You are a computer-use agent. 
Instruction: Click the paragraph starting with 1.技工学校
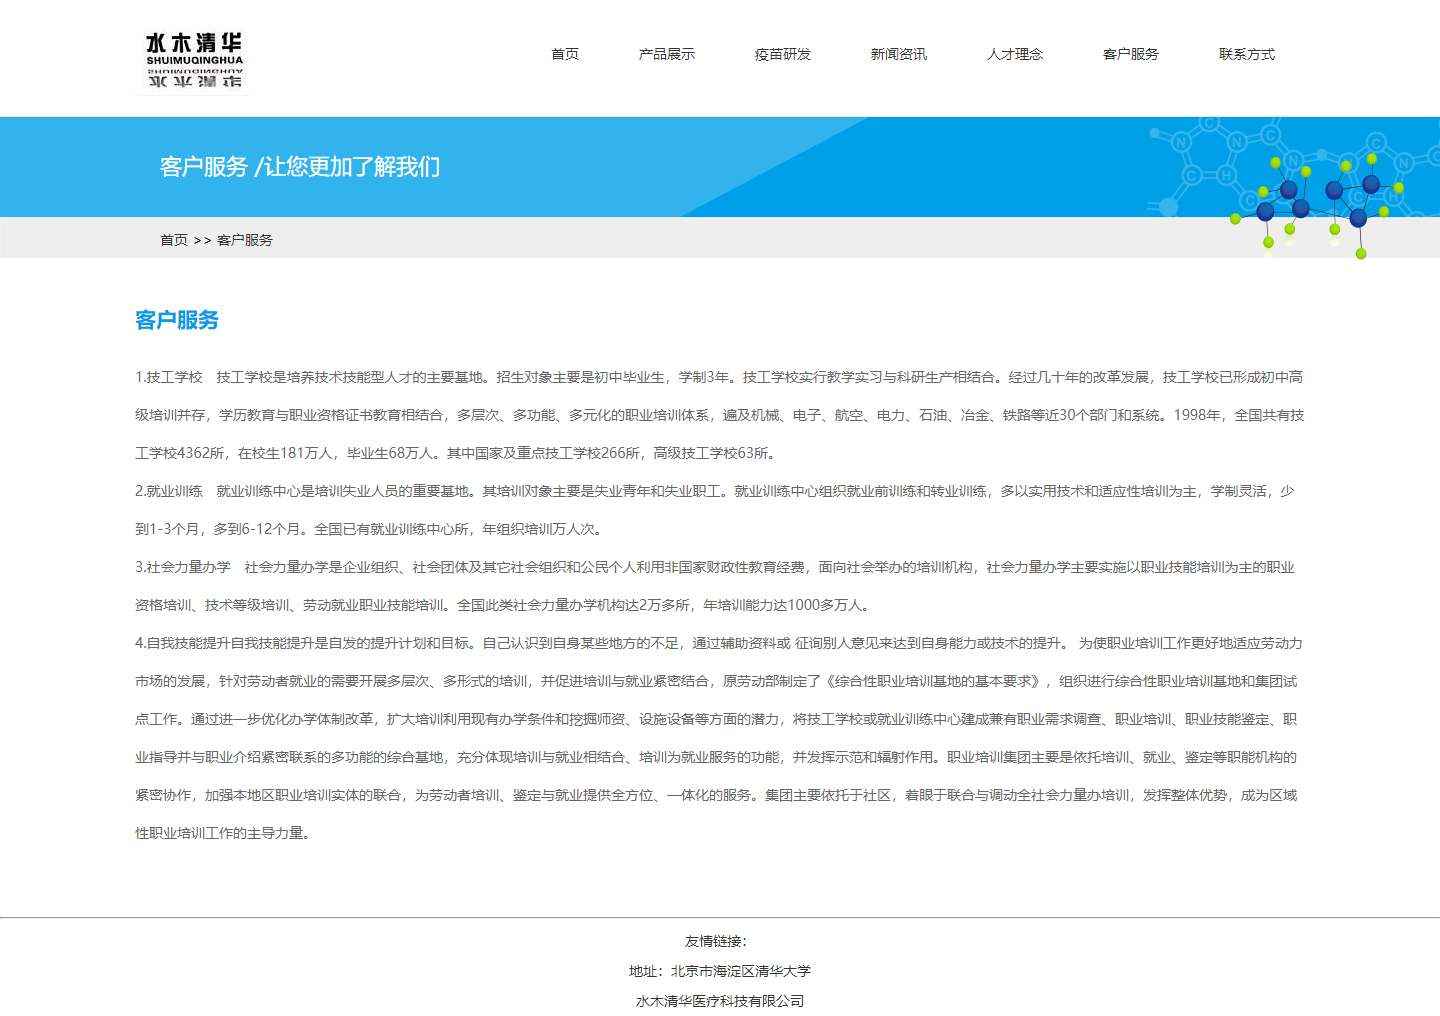(718, 415)
